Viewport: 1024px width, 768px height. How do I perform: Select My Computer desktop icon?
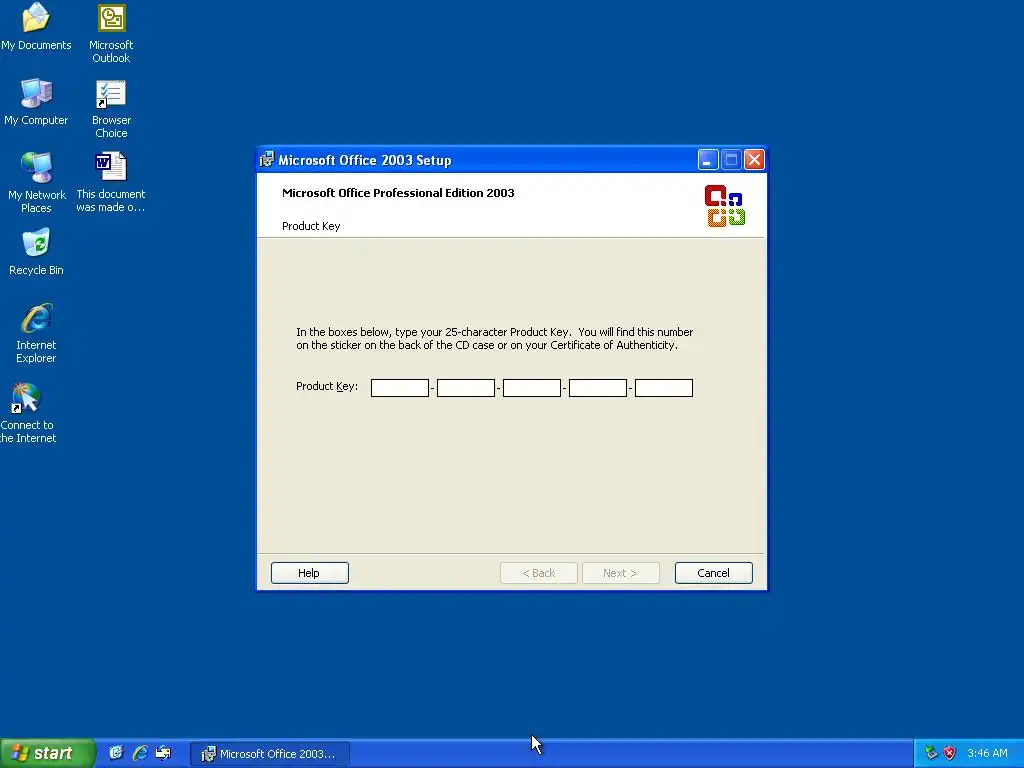point(36,101)
